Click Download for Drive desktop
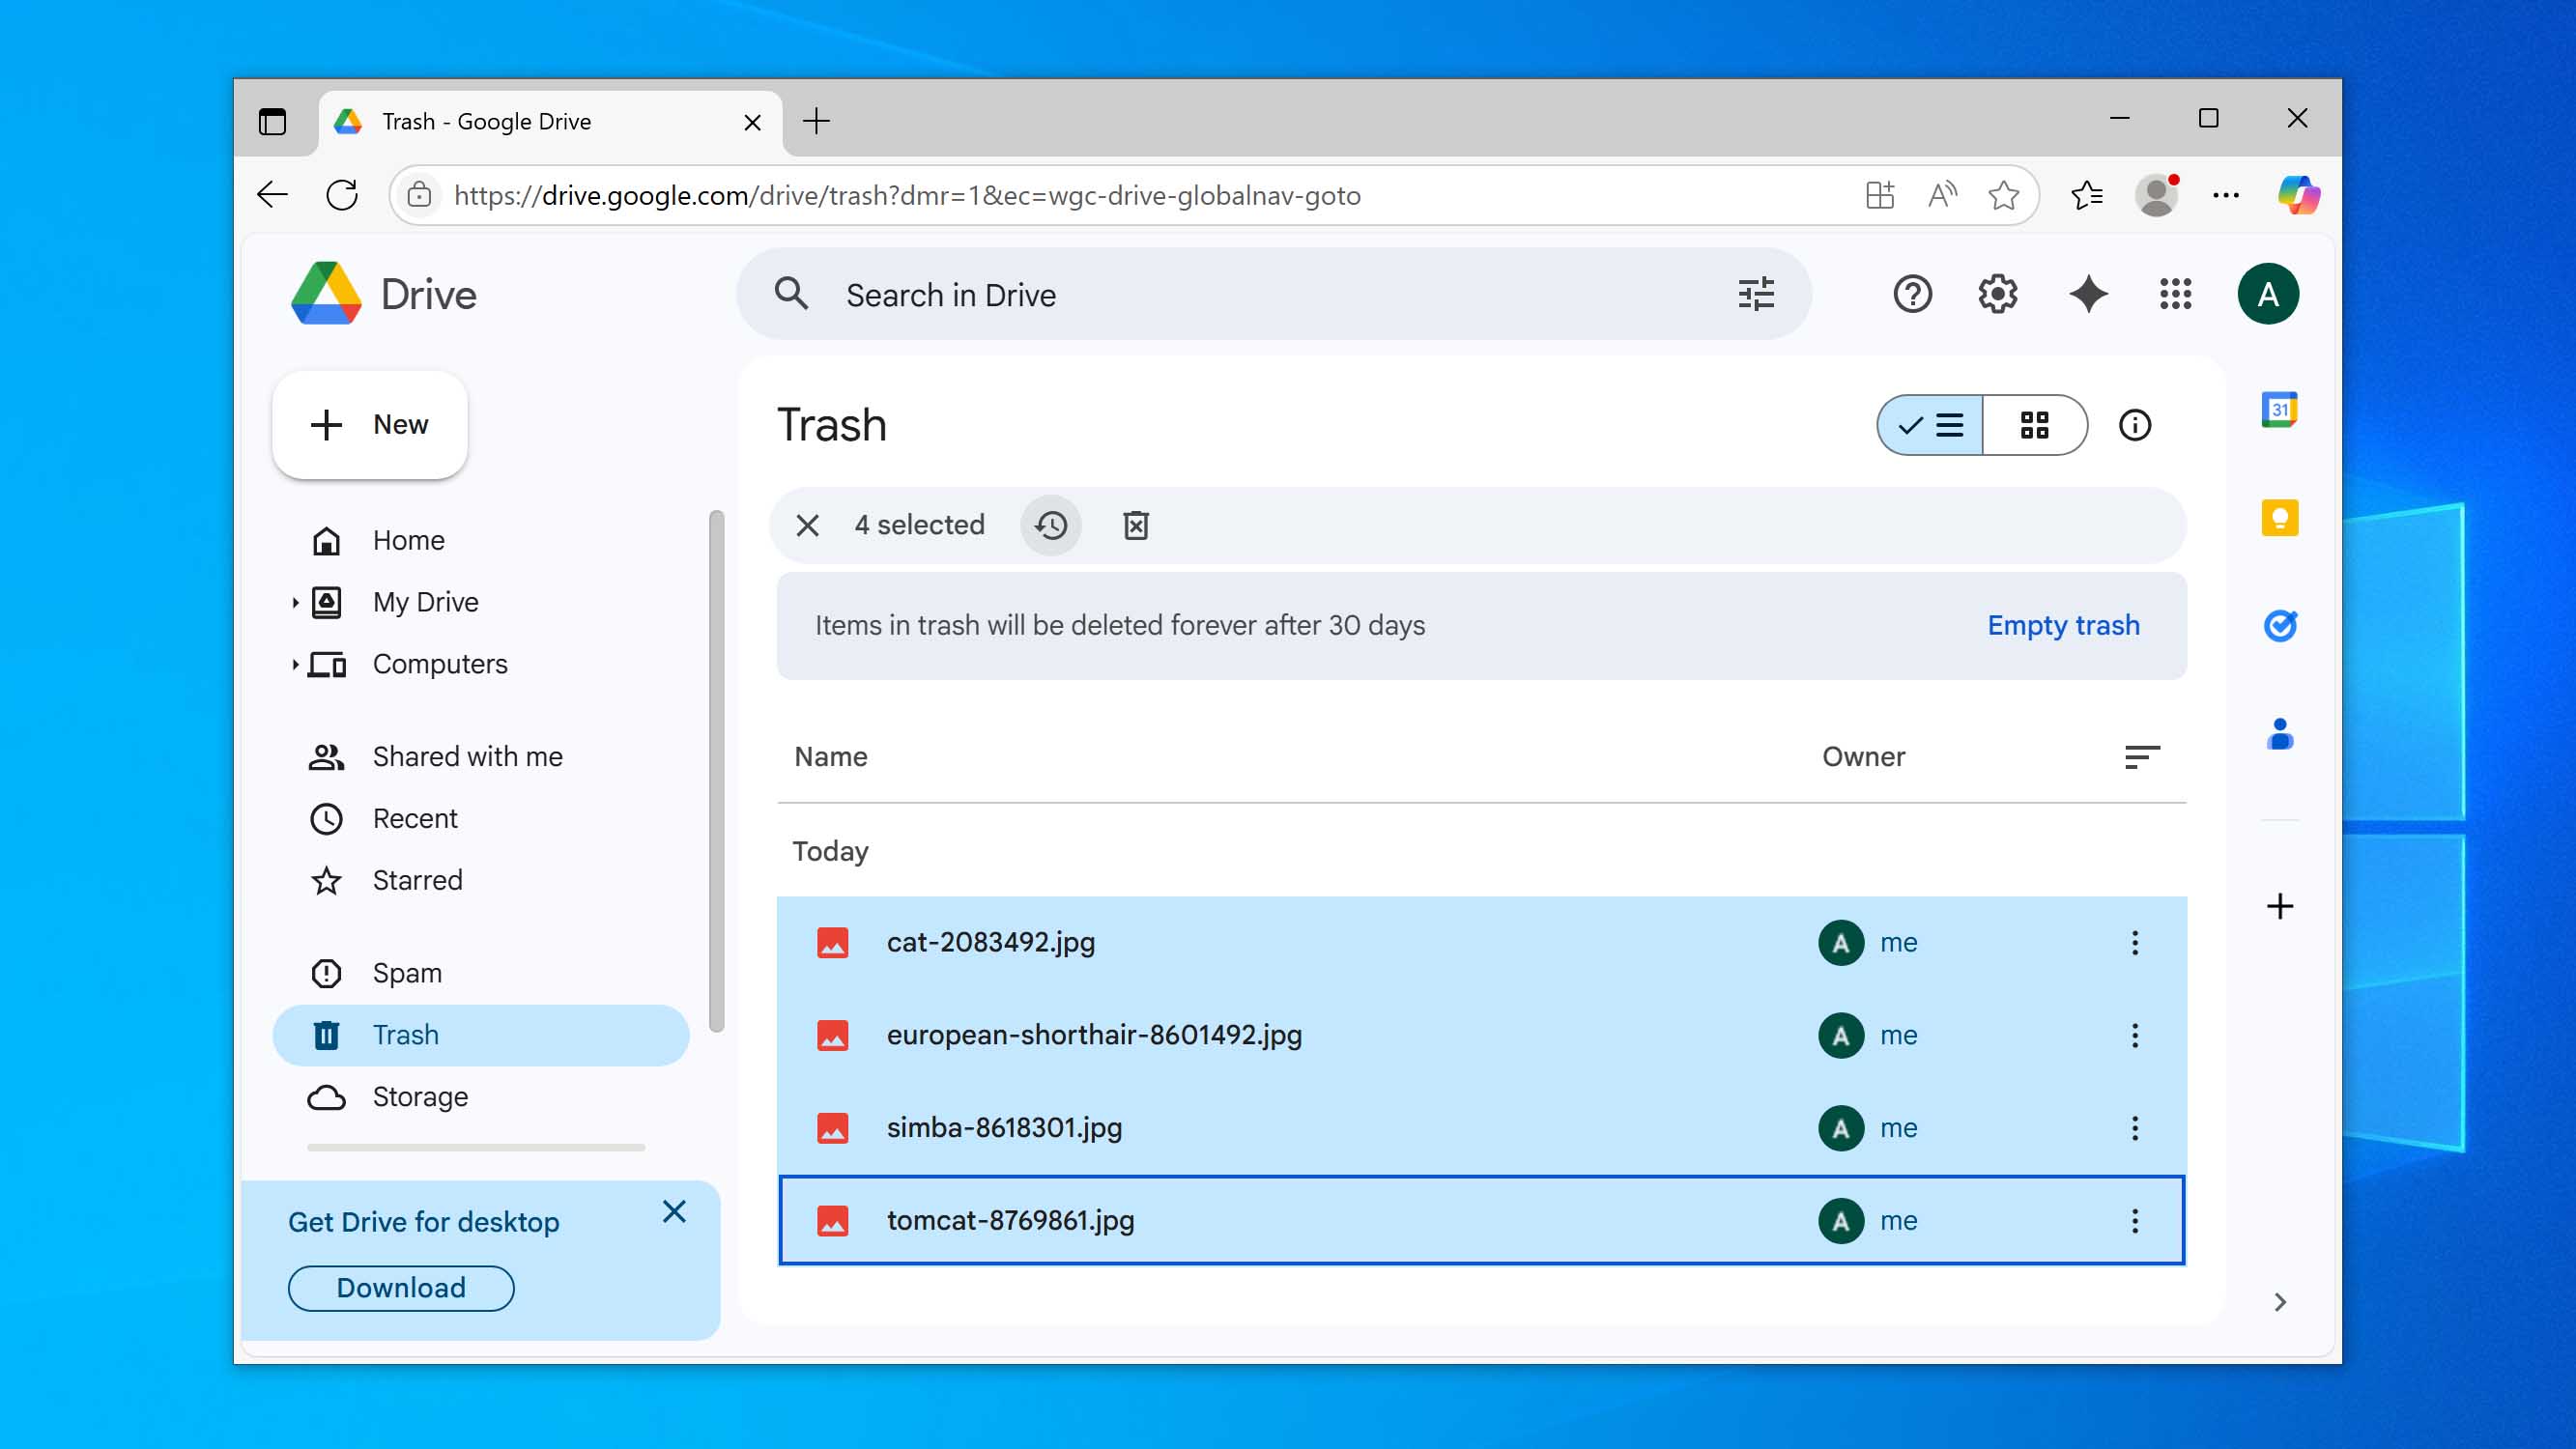This screenshot has height=1449, width=2576. 400,1287
